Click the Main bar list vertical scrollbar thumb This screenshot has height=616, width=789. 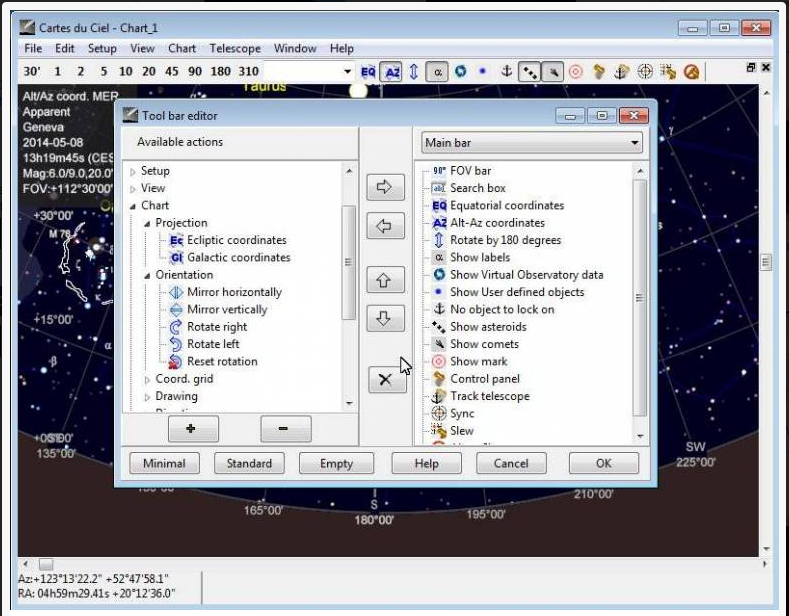[640, 298]
